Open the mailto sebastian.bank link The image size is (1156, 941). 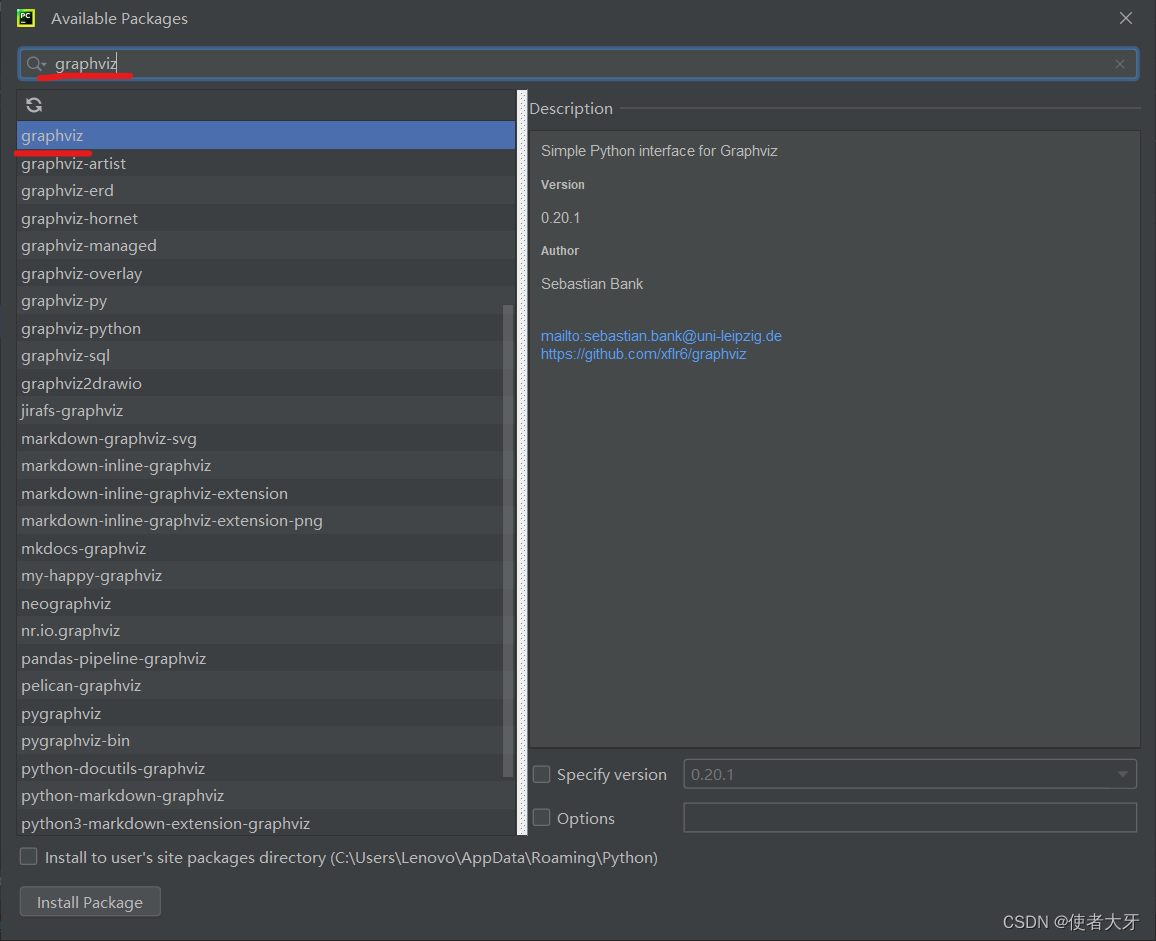point(661,336)
